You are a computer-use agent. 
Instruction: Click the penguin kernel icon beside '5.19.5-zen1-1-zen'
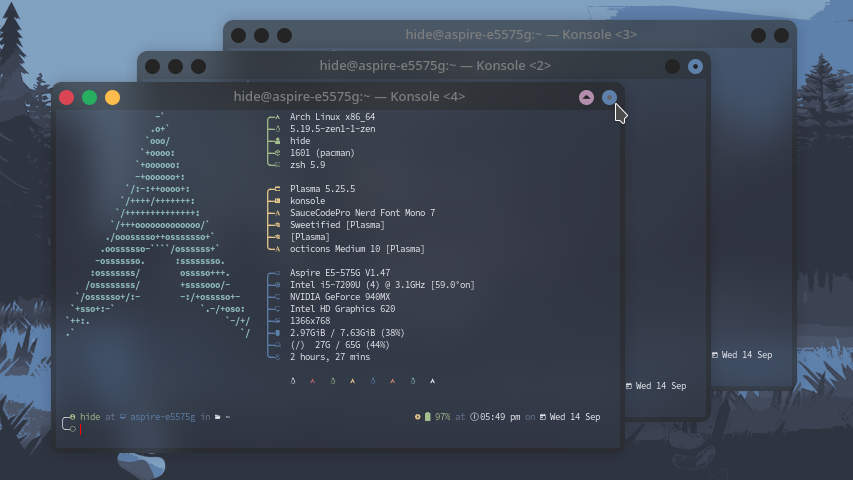[x=277, y=129]
